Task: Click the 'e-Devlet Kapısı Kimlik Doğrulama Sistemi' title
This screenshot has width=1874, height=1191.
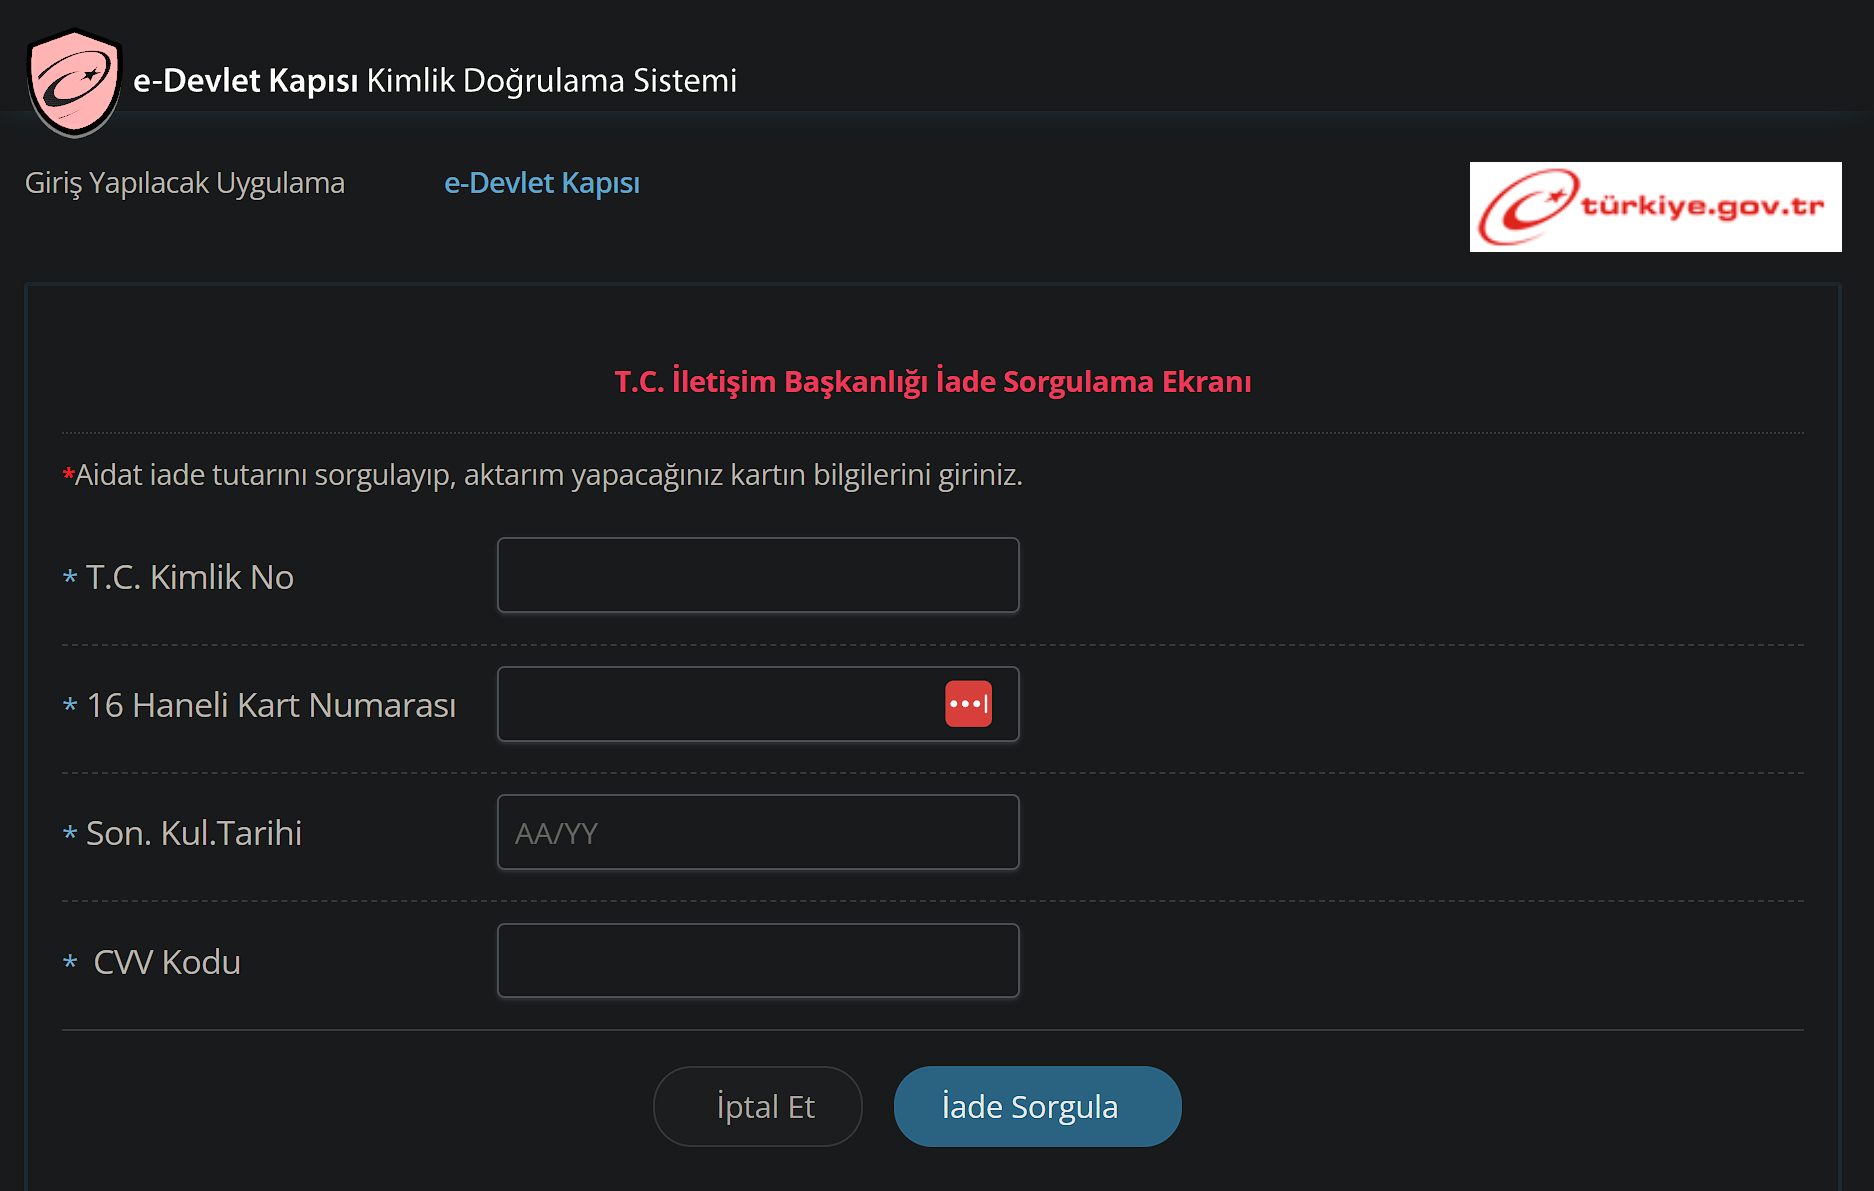Action: point(435,81)
